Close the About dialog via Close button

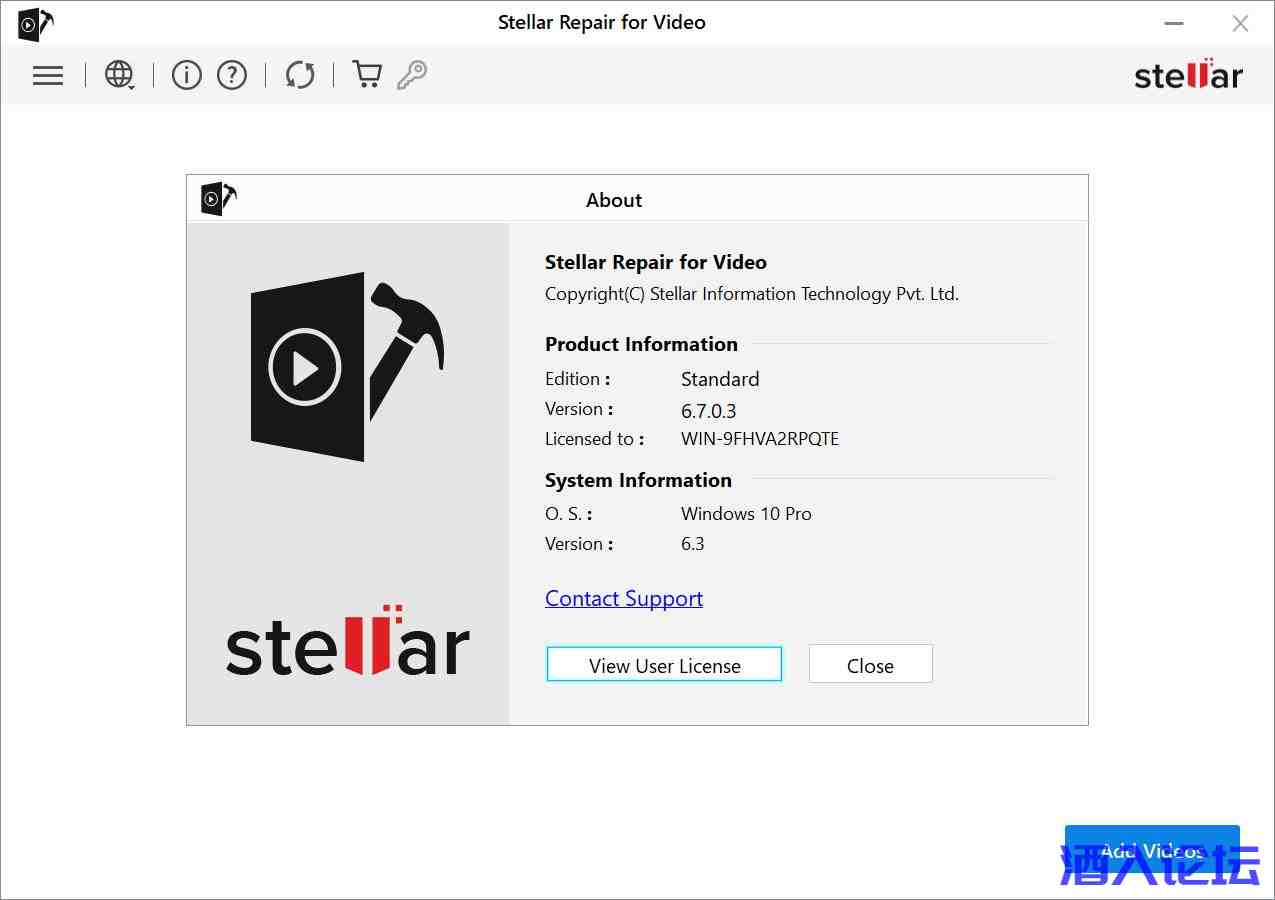click(x=870, y=664)
